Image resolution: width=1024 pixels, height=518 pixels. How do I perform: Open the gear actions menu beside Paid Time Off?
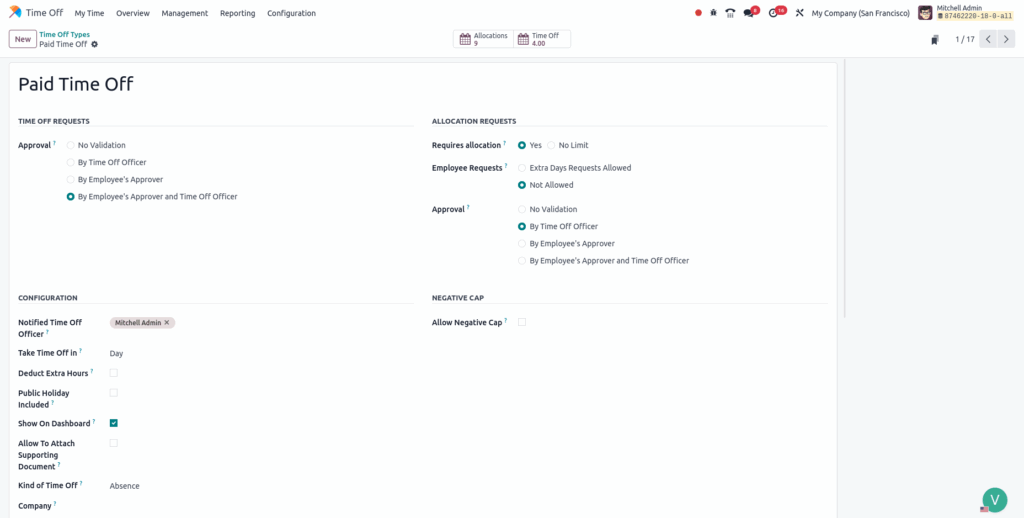tap(95, 44)
